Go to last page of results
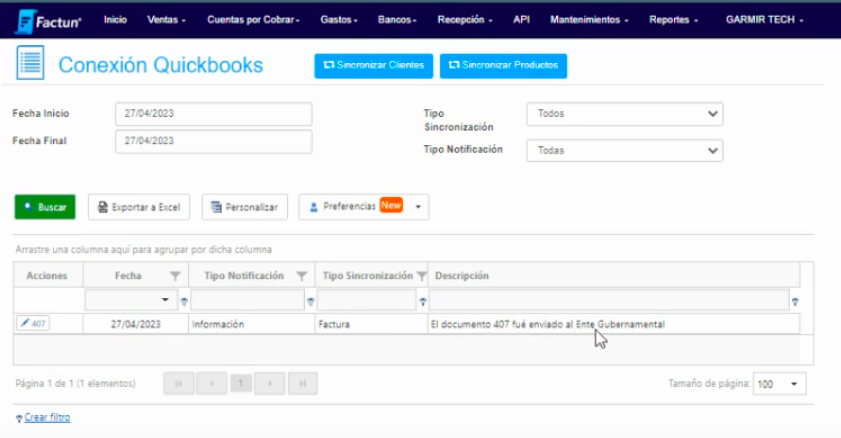841x438 pixels. tap(303, 383)
